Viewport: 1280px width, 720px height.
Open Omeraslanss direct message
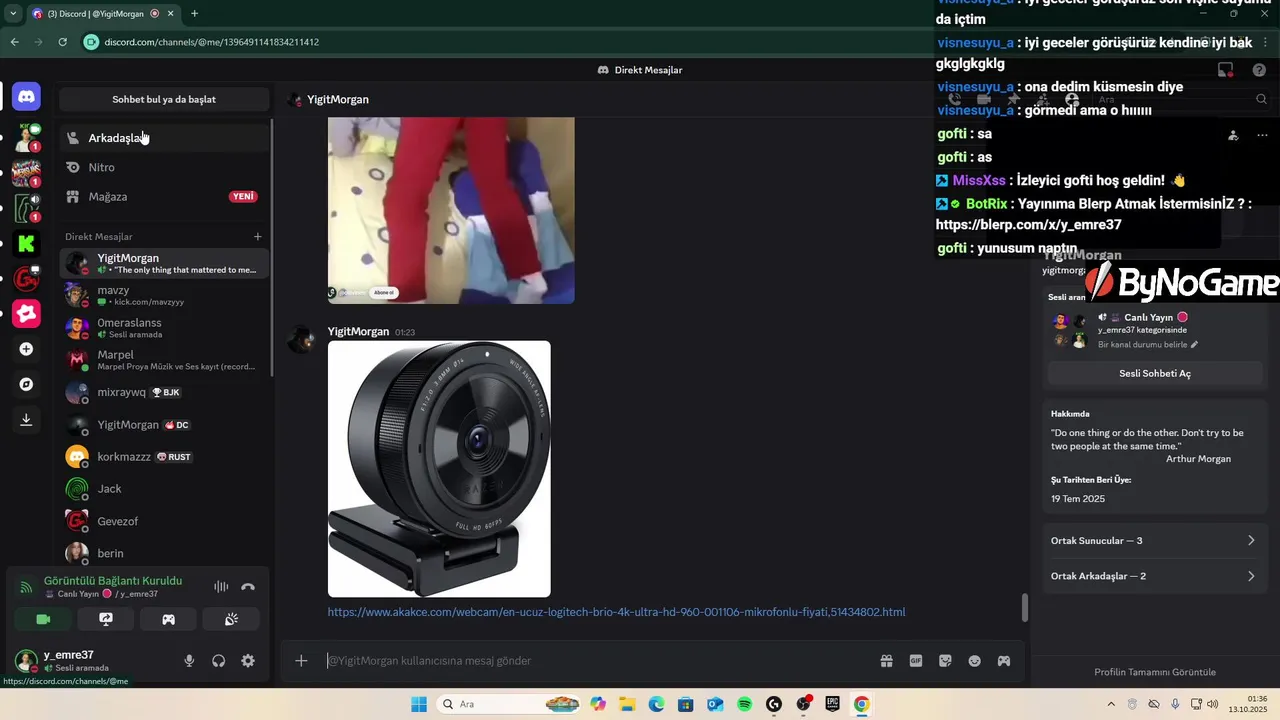(x=163, y=328)
